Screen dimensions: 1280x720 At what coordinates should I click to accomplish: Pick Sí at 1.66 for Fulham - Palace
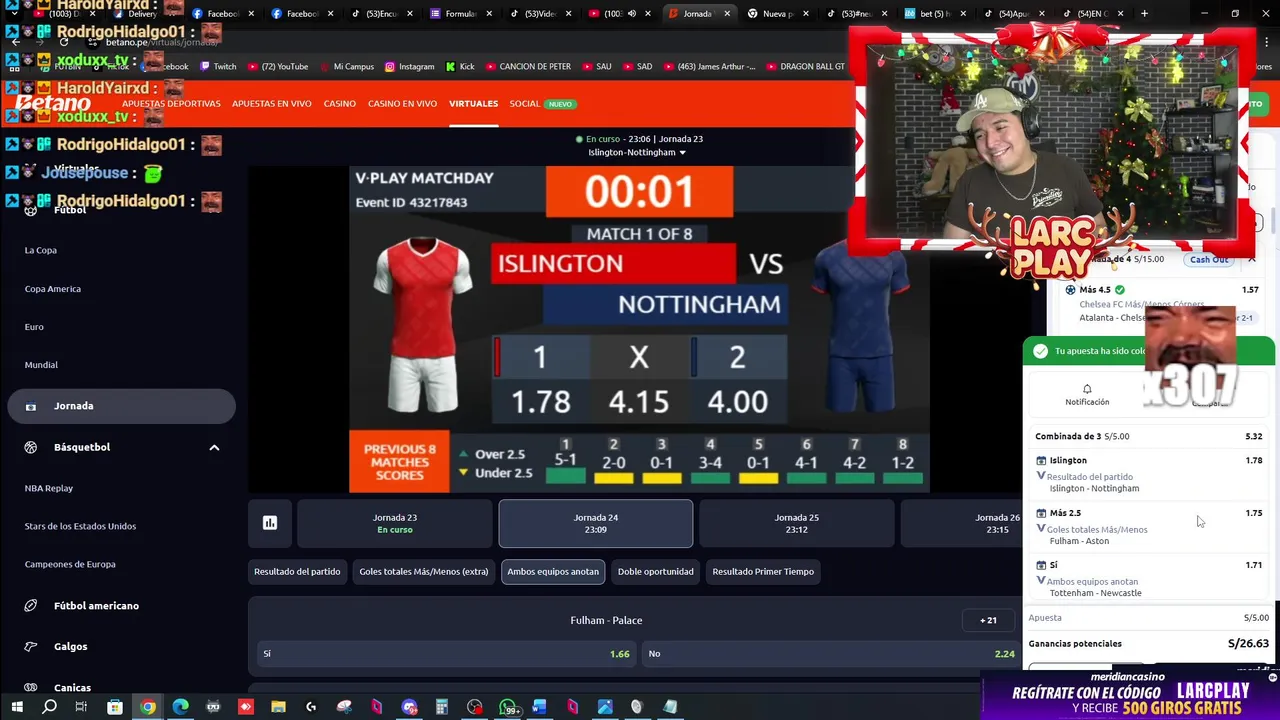pos(446,654)
